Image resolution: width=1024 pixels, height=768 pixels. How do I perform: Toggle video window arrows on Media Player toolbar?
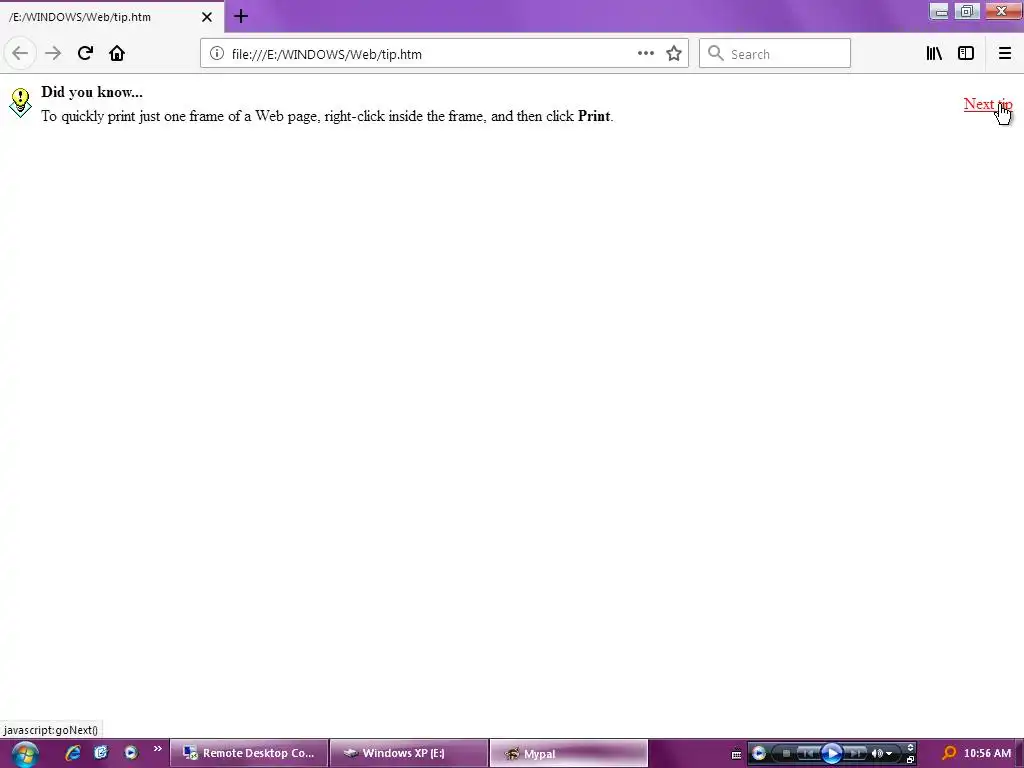pos(910,747)
